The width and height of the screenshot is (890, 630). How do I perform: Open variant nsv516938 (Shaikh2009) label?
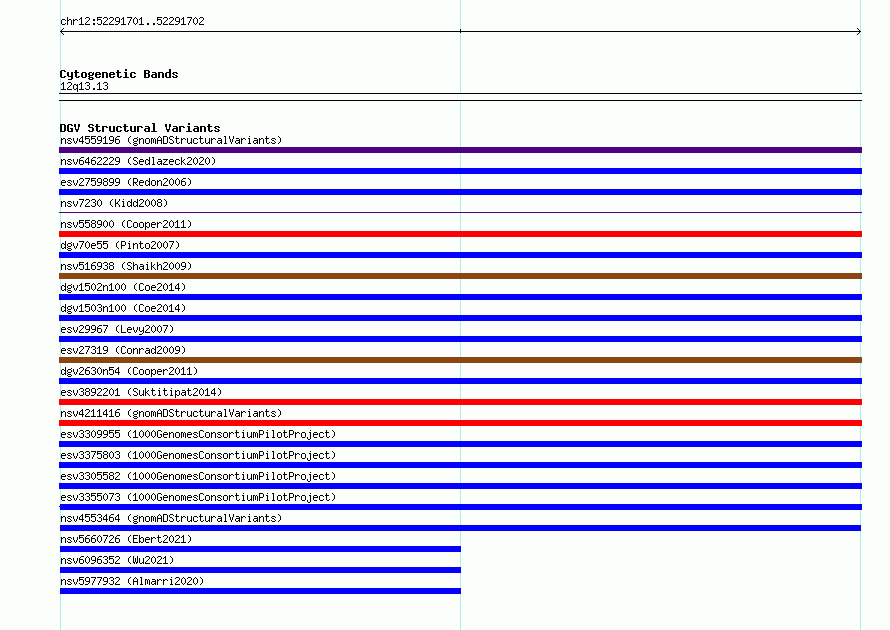point(126,266)
